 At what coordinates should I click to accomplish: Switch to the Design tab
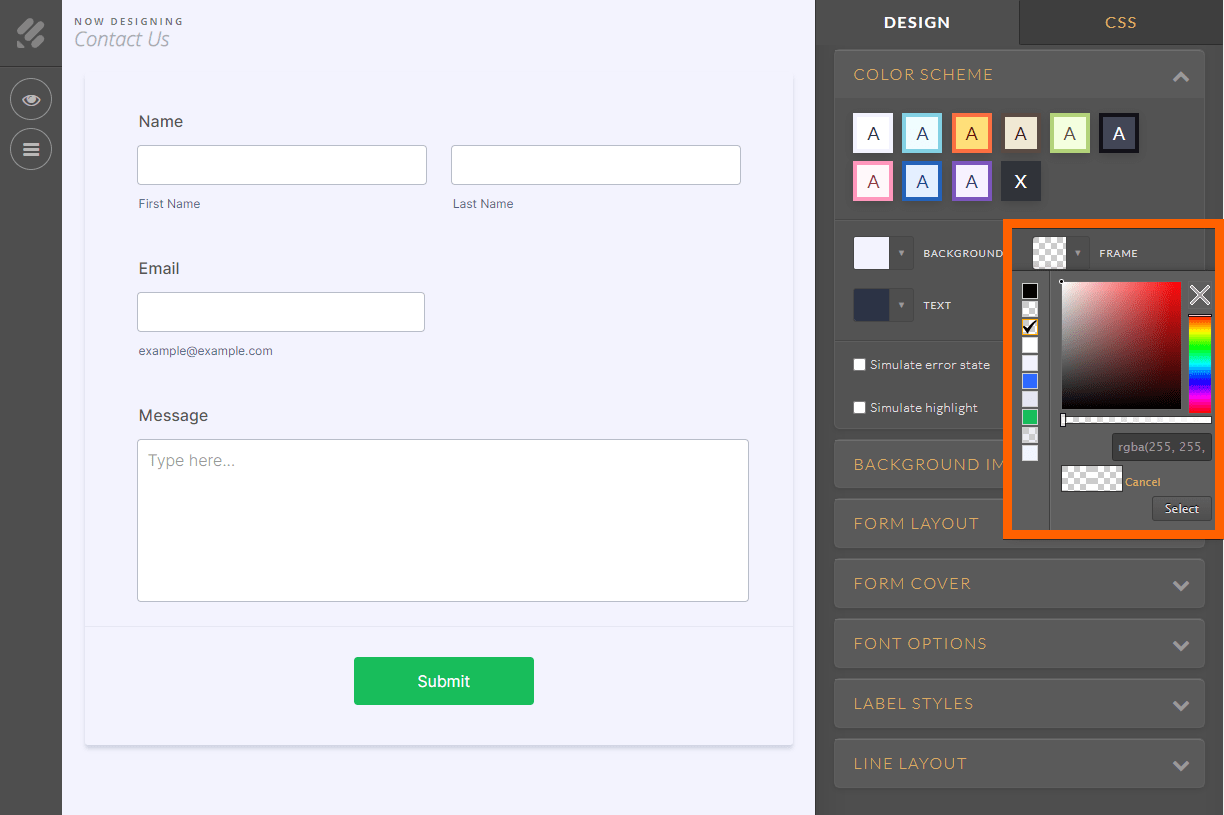point(917,22)
